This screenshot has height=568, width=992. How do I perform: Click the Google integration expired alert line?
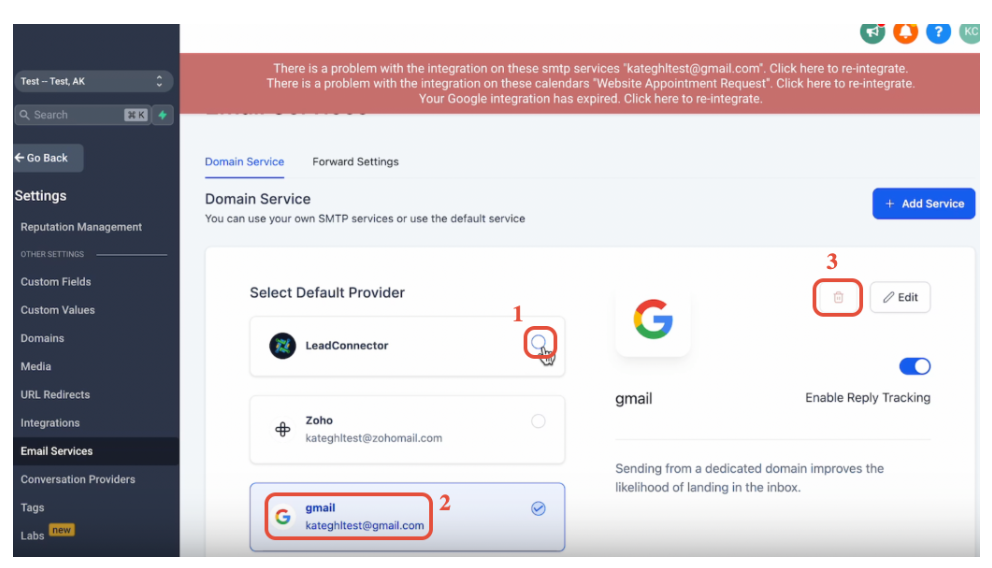(590, 99)
